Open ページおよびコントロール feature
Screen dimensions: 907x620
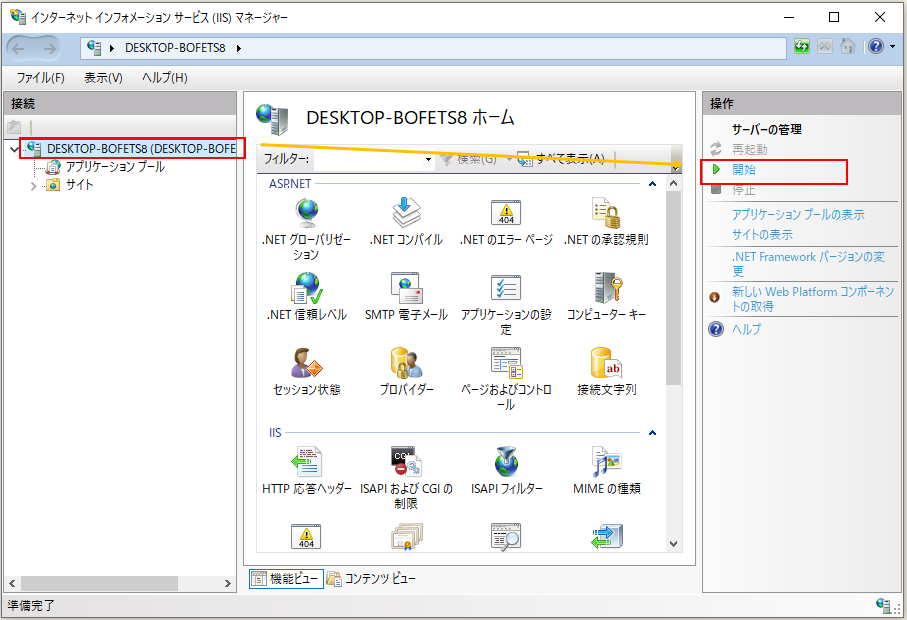tap(506, 379)
